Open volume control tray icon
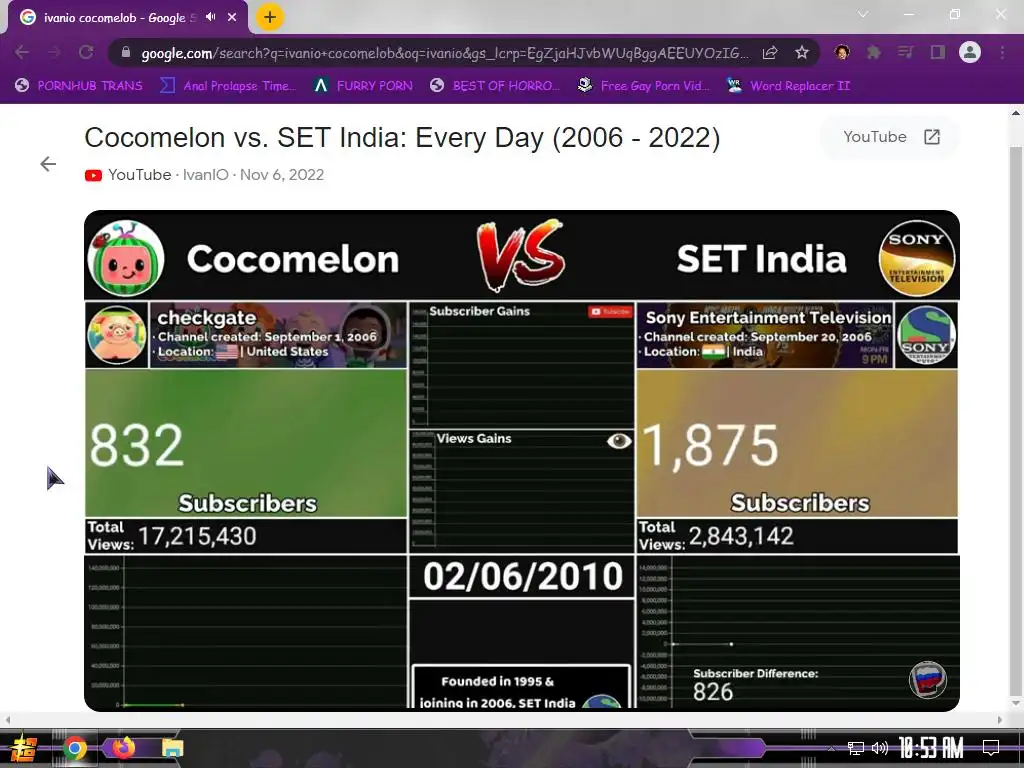 click(880, 748)
